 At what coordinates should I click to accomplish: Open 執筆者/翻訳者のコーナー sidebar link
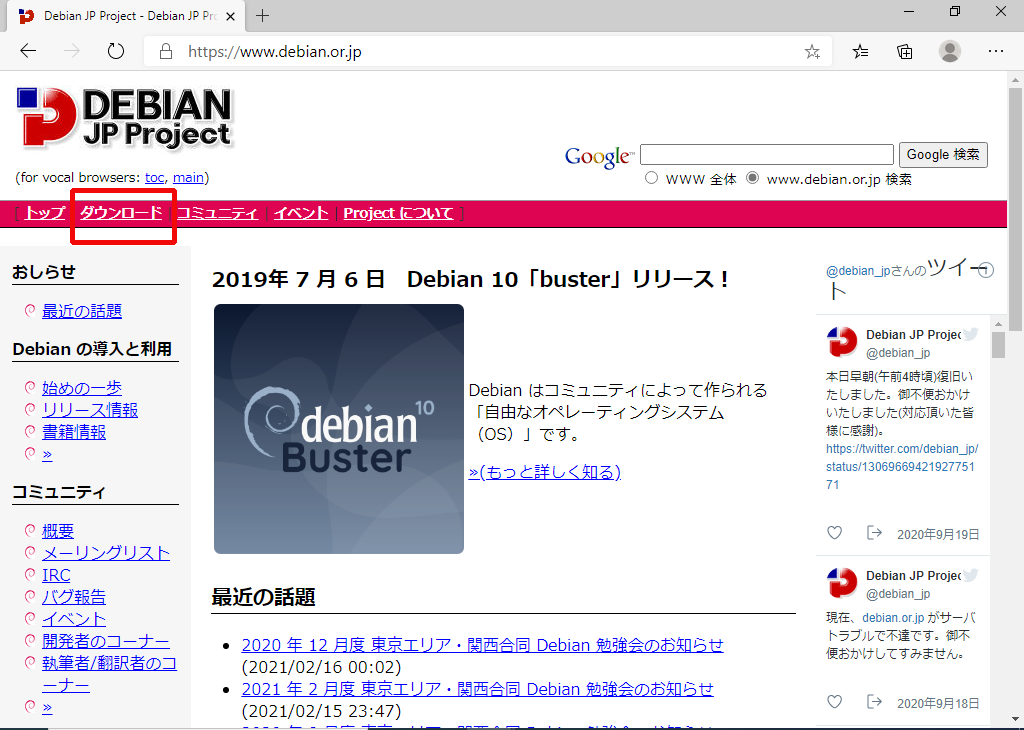(110, 674)
